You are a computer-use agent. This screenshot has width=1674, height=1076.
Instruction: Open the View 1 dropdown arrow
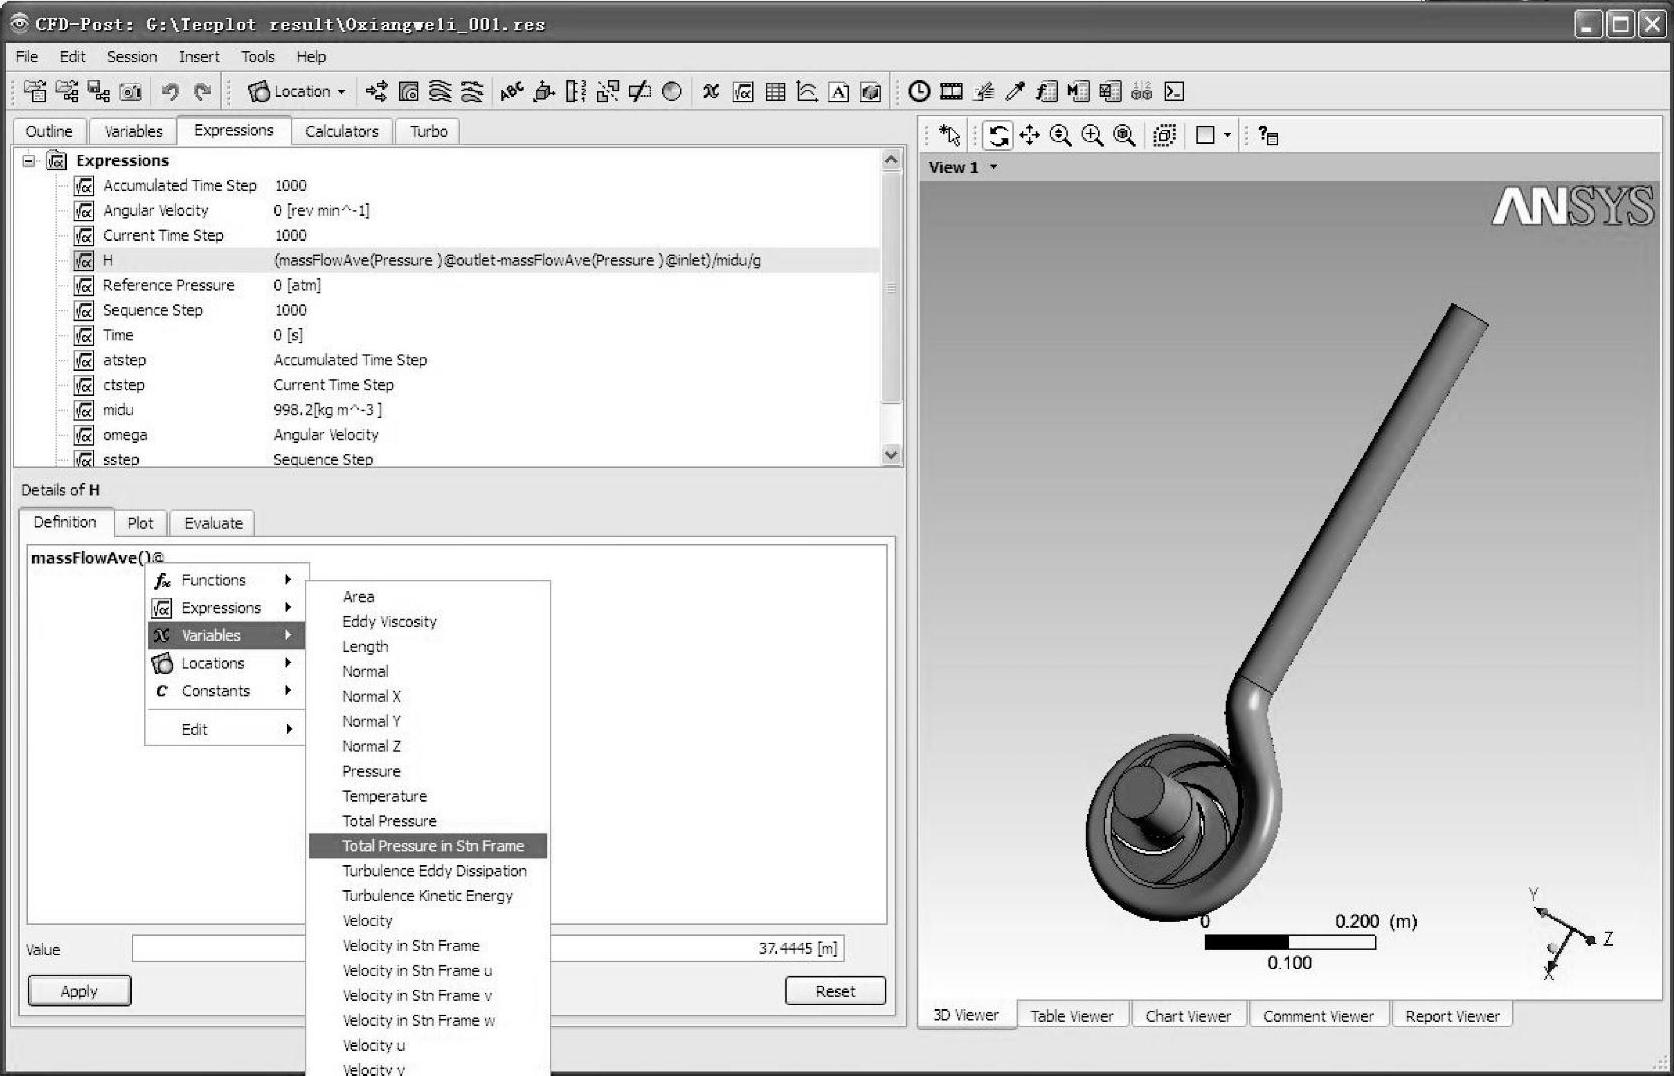point(993,167)
